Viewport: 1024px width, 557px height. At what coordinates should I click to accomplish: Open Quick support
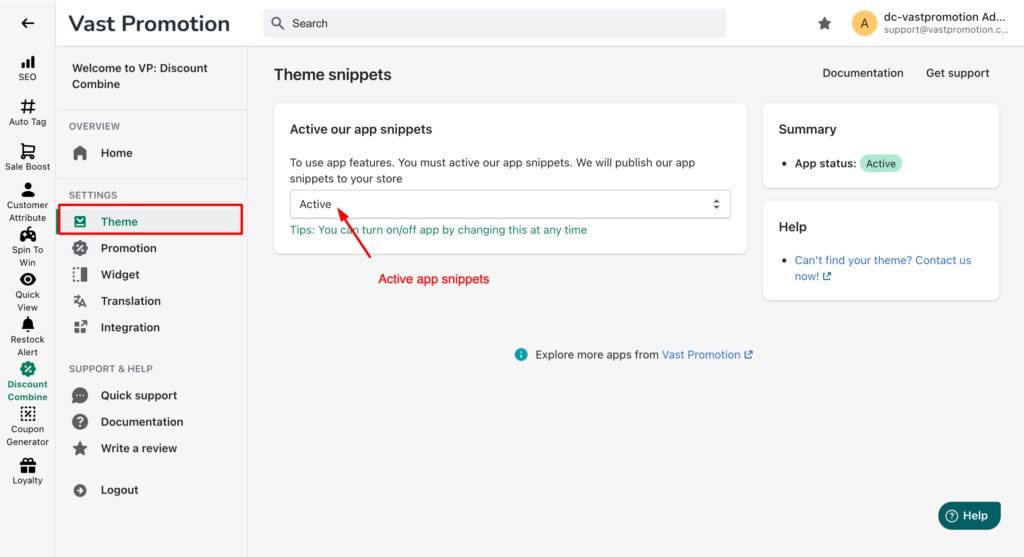[138, 395]
